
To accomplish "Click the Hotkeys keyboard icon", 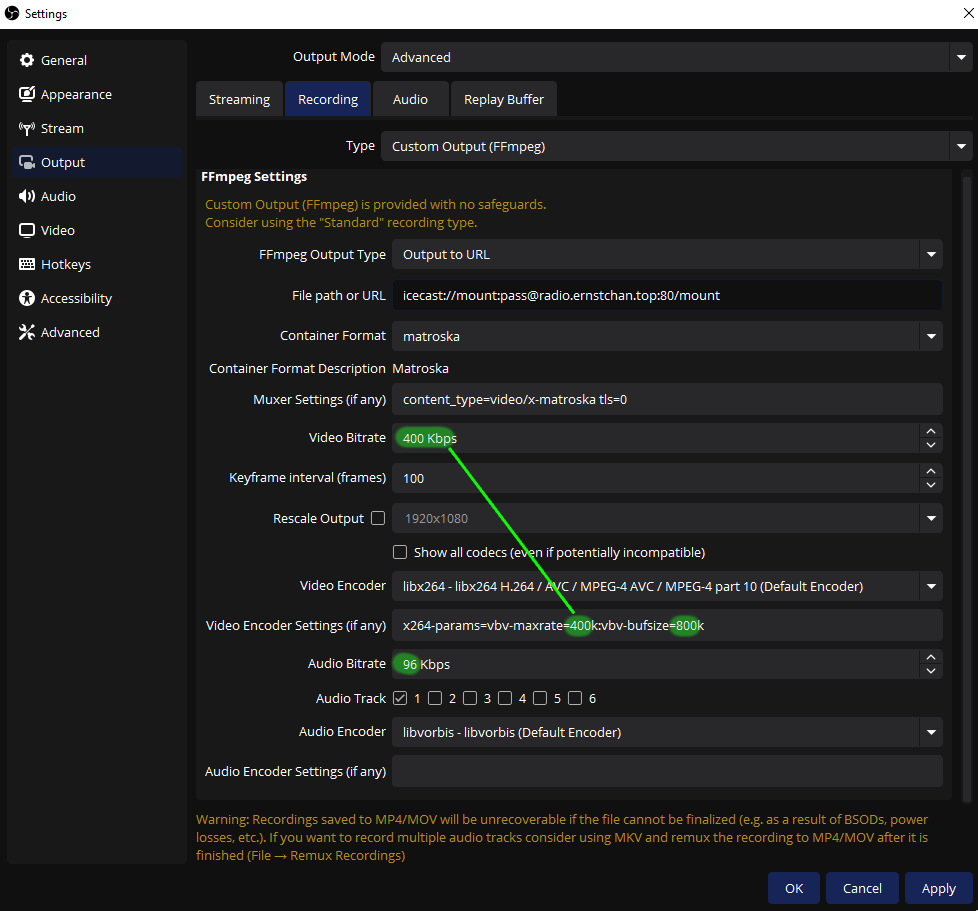I will (27, 264).
